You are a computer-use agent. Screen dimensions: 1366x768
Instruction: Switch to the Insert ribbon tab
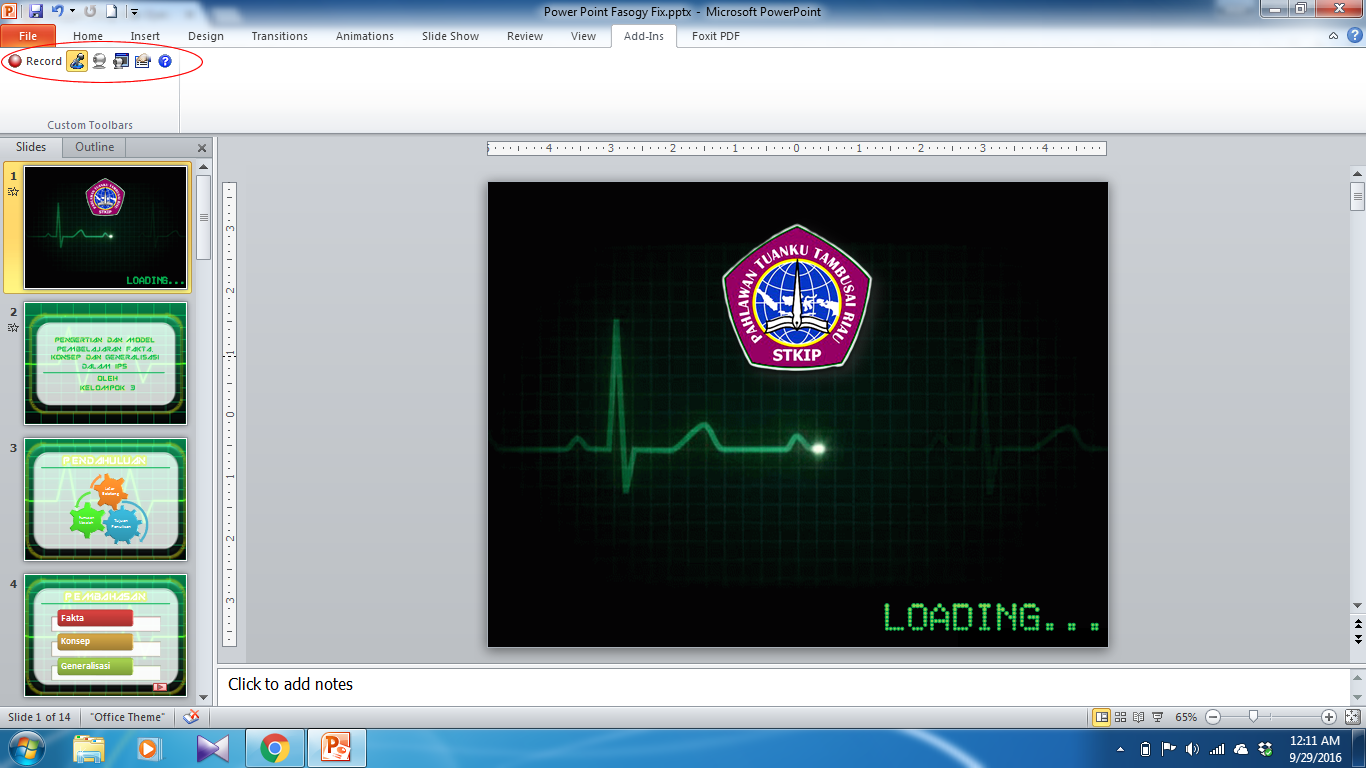(x=145, y=36)
